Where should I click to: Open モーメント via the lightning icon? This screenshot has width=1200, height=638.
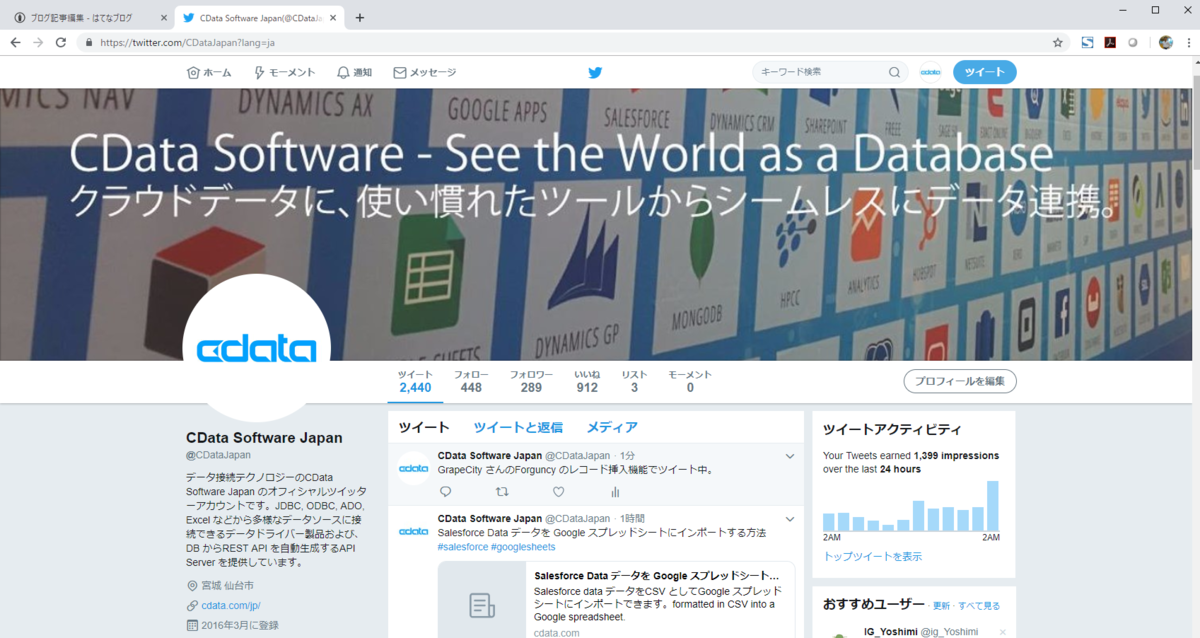point(261,71)
